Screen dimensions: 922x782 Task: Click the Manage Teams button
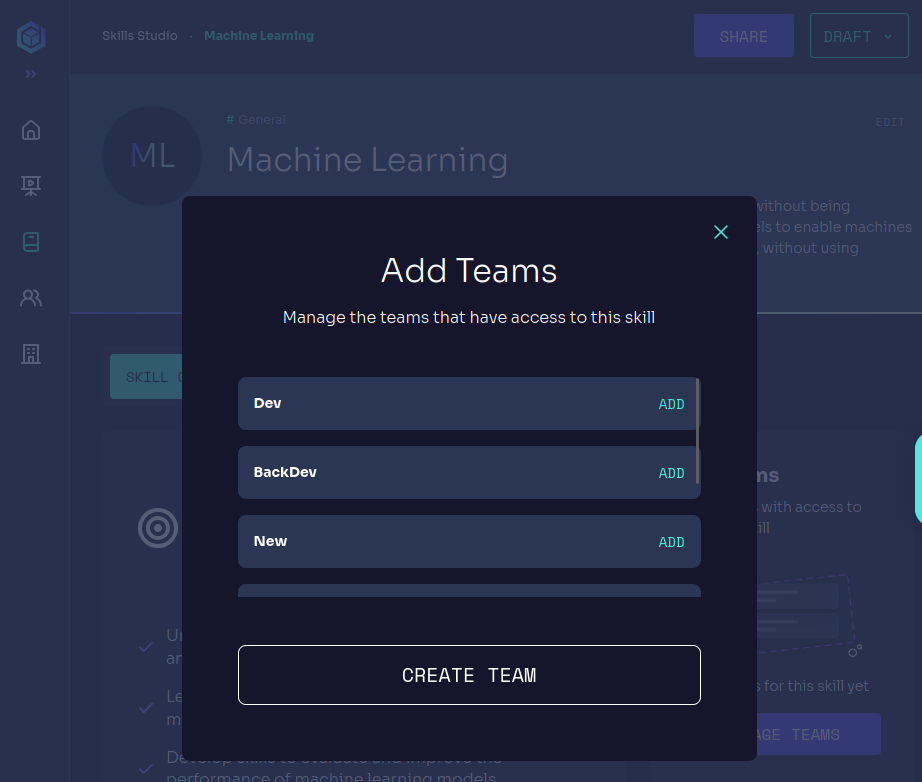pos(812,734)
